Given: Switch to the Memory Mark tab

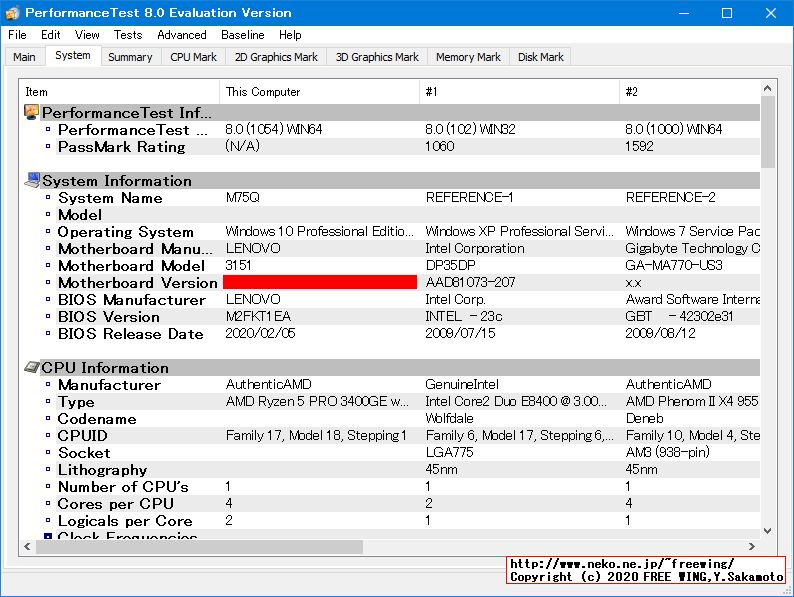Looking at the screenshot, I should click(x=468, y=57).
